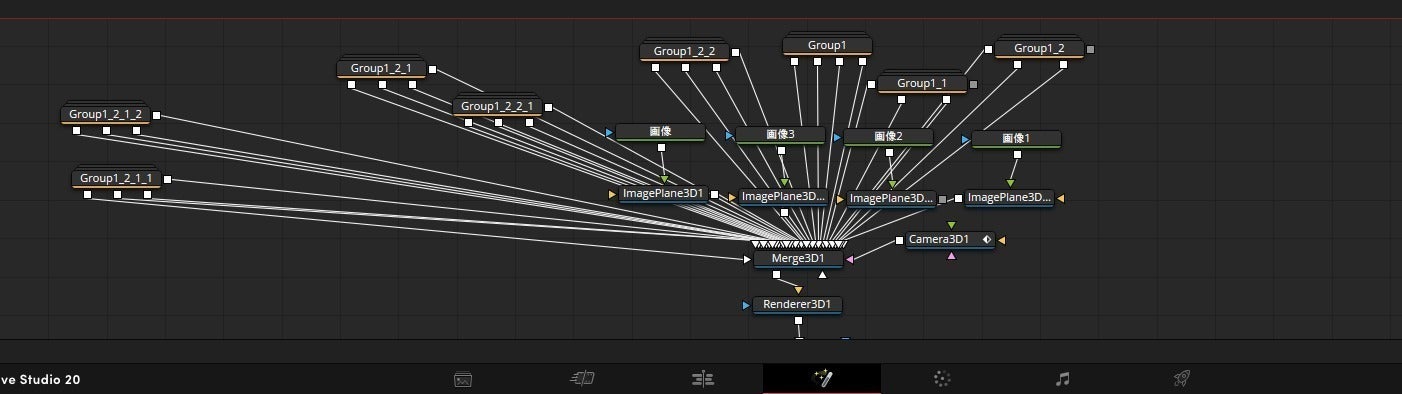The width and height of the screenshot is (1402, 394).
Task: Click yellow input arrow above Renderer3D1
Action: pos(798,290)
